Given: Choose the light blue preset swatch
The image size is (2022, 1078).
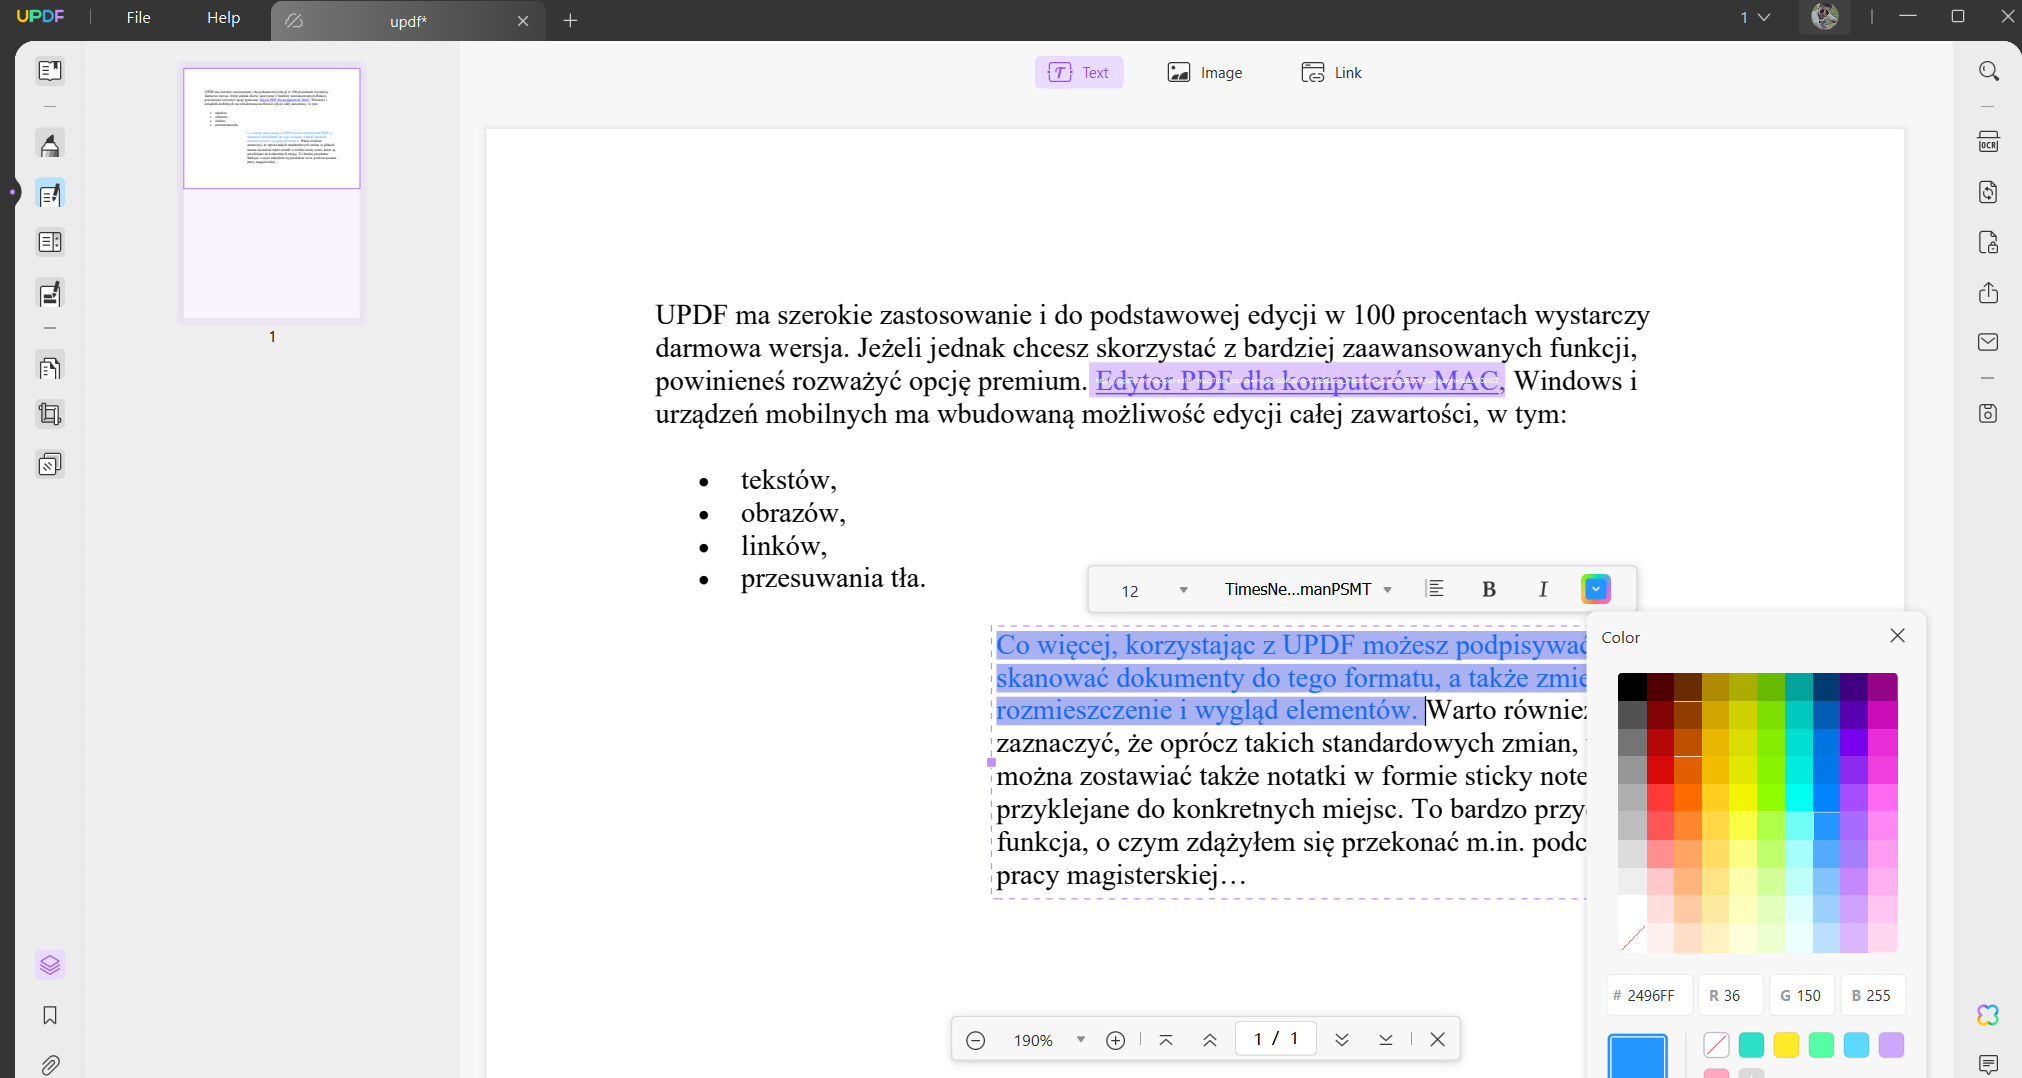Looking at the screenshot, I should 1856,1045.
